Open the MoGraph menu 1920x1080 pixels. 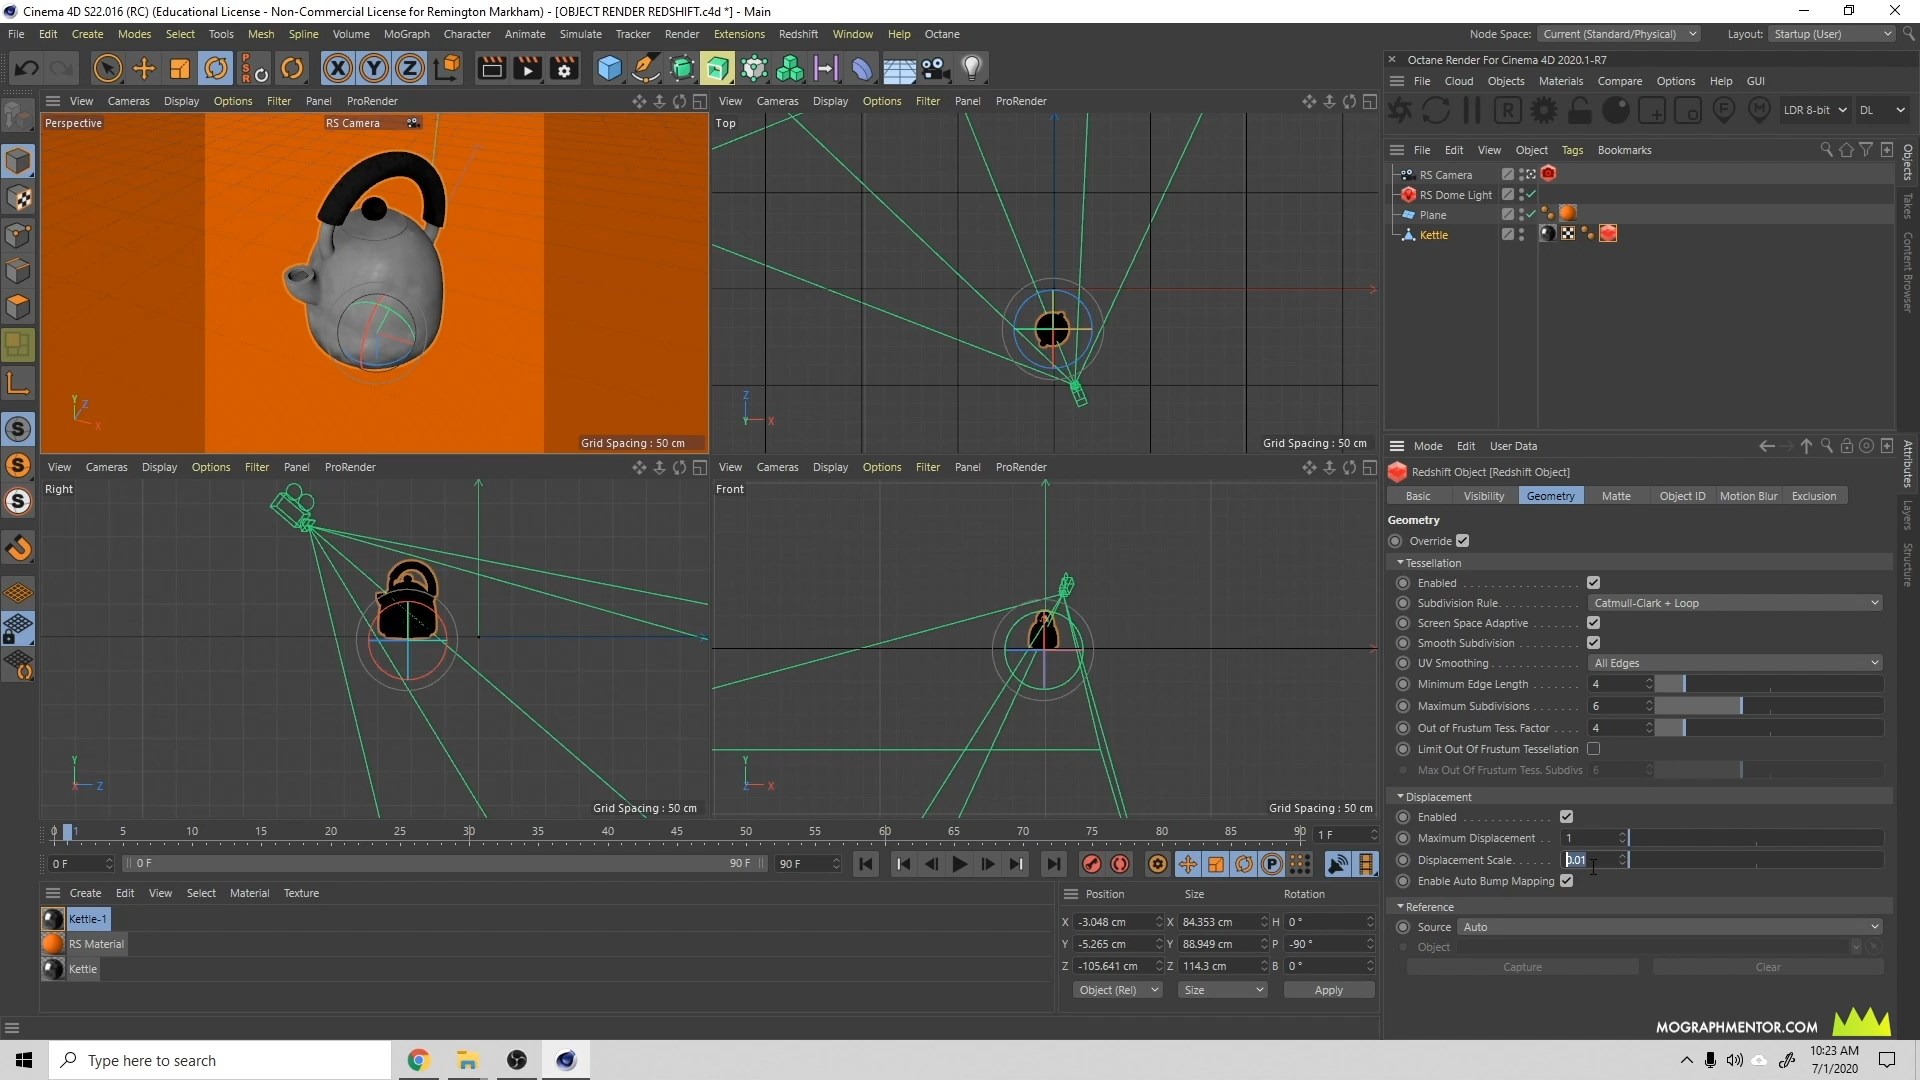pyautogui.click(x=406, y=34)
